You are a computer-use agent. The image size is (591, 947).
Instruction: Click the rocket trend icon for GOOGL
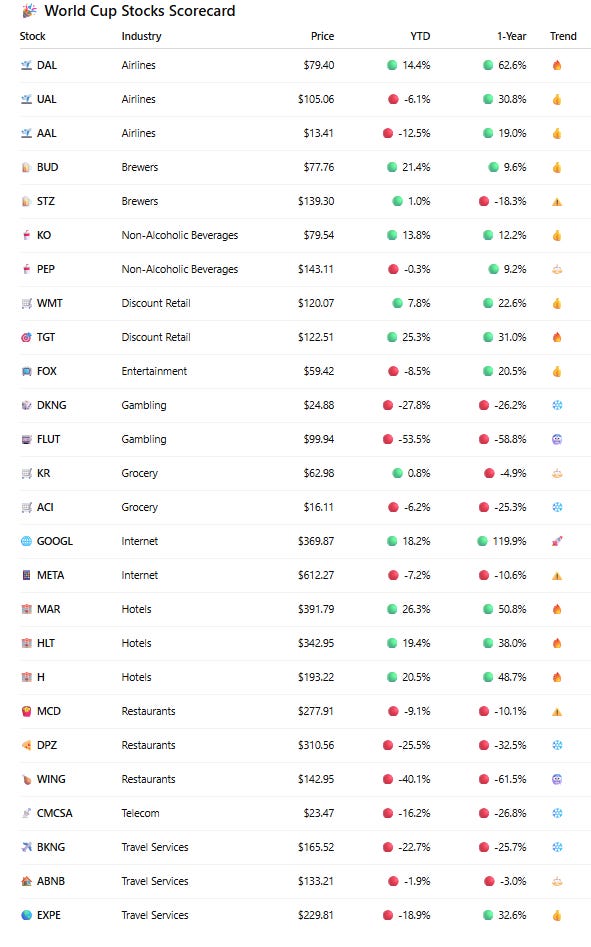[557, 541]
